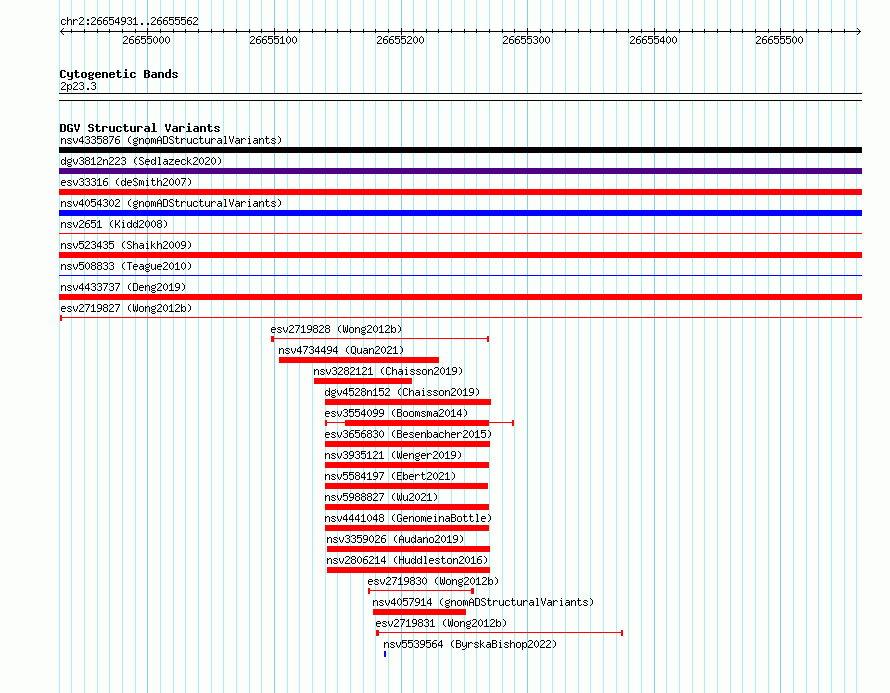Click chr2:26654931..26655562 coordinate text

tap(129, 22)
